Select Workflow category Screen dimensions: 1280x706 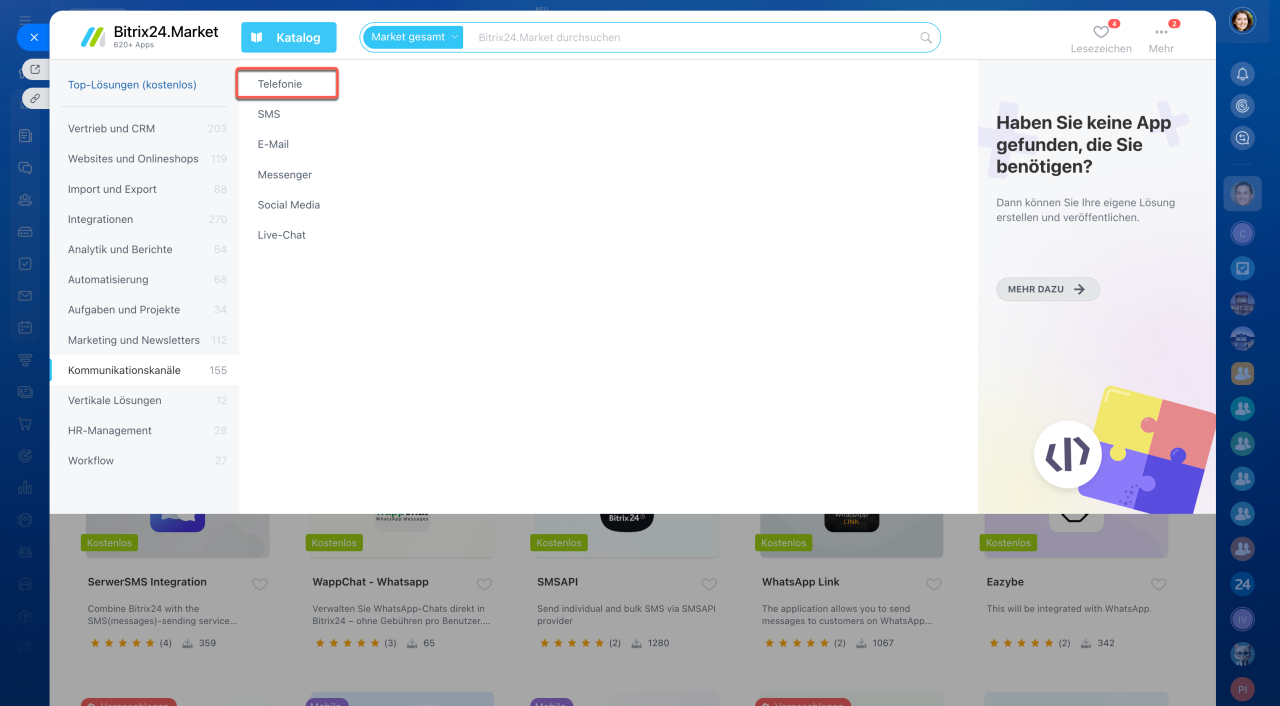pos(145,461)
